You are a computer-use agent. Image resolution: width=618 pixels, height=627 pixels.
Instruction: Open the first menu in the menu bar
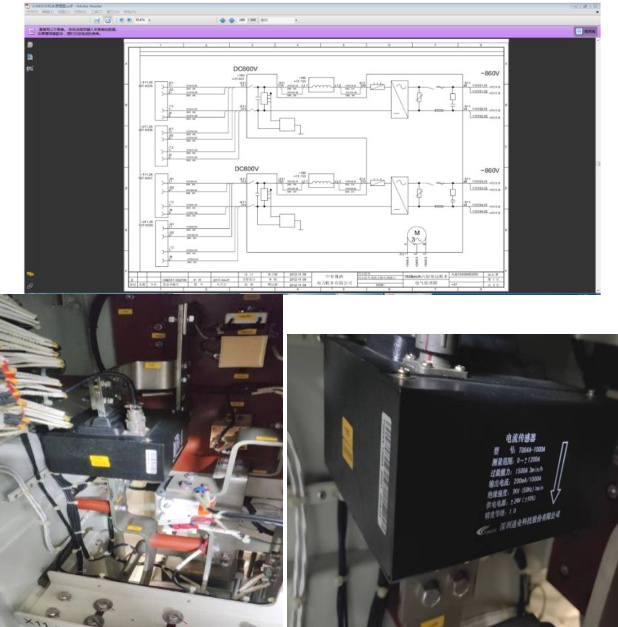pyautogui.click(x=32, y=12)
